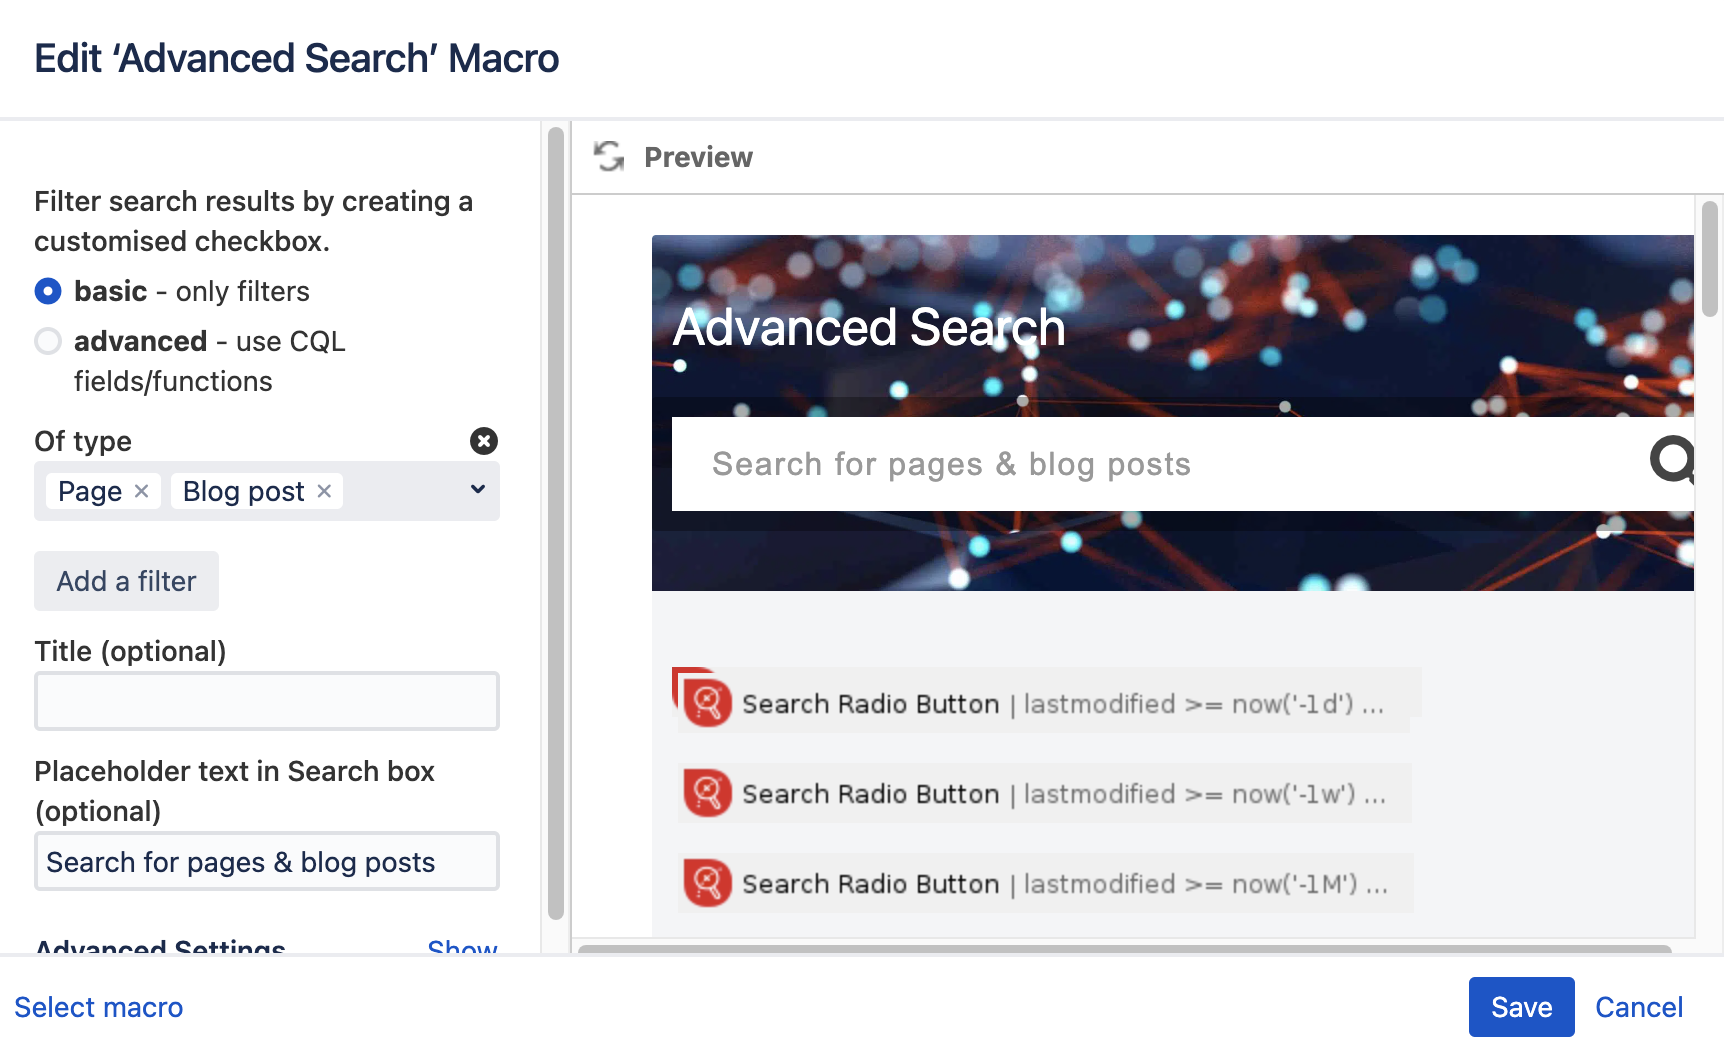Remove the Blog post tag
1724x1050 pixels.
click(x=324, y=491)
